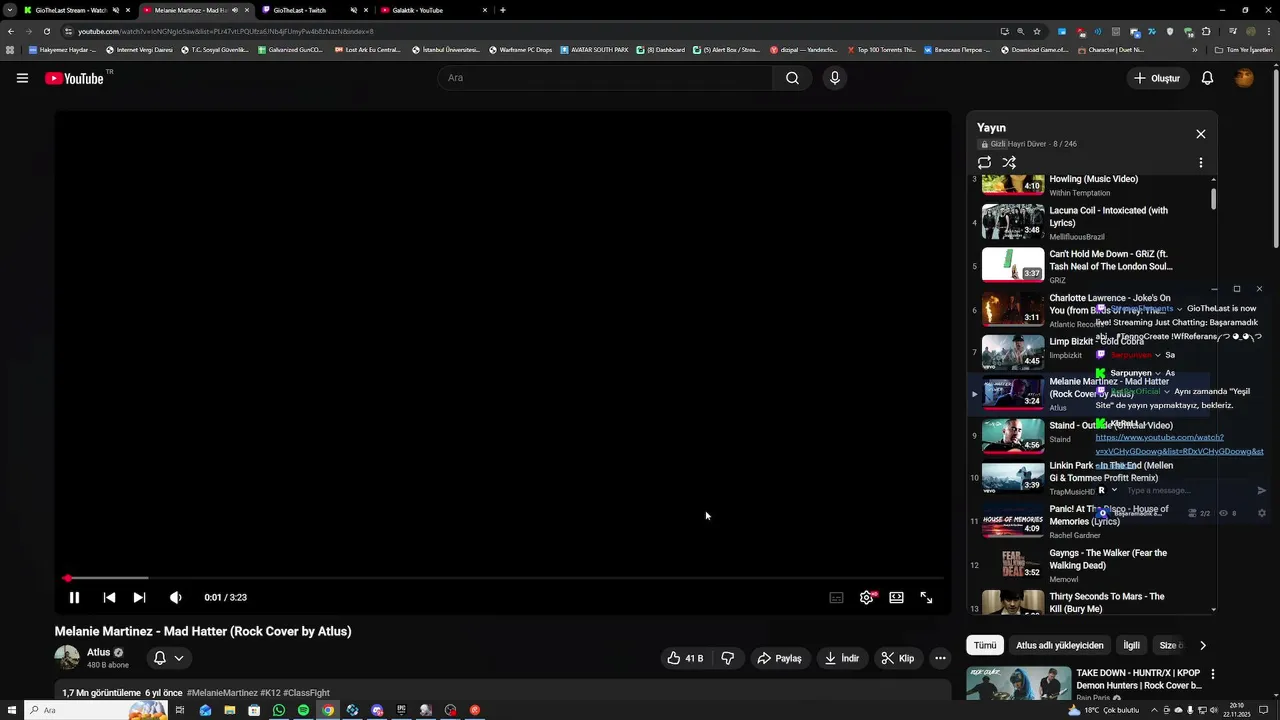Skip to the previous video
This screenshot has width=1280, height=720.
point(109,597)
